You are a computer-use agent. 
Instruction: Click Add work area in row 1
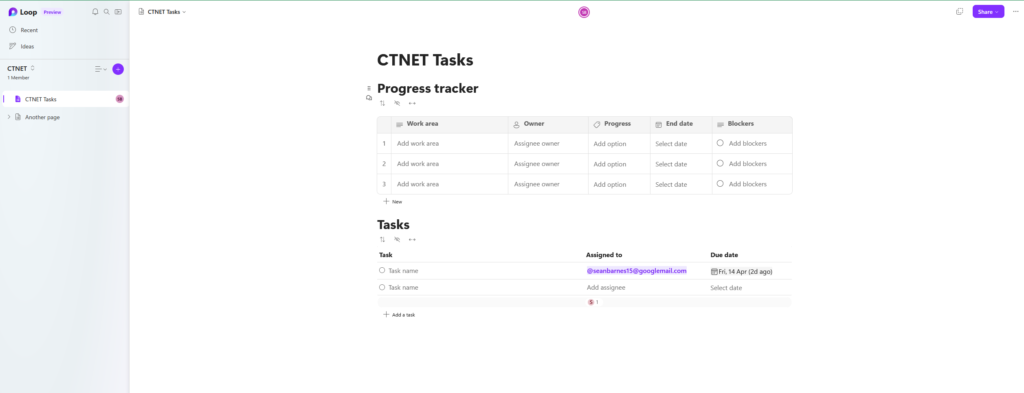418,144
